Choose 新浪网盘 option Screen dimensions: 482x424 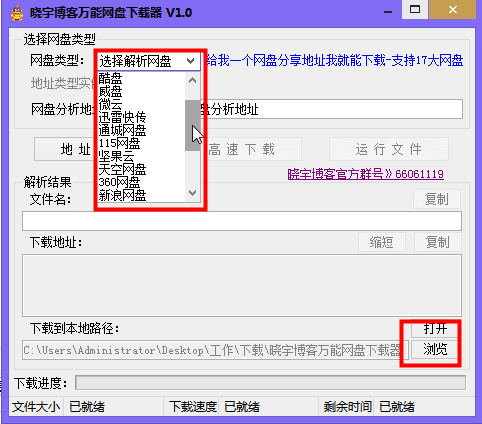[122, 195]
